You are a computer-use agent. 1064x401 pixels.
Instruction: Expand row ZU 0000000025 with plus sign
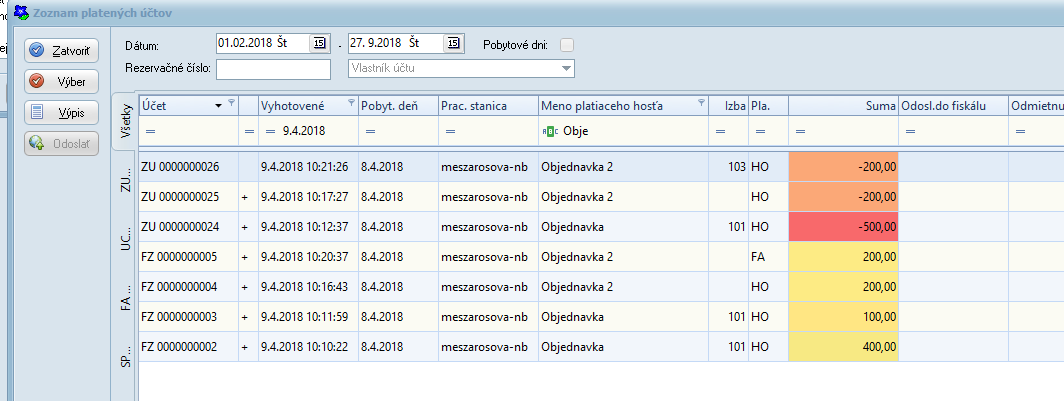(245, 197)
